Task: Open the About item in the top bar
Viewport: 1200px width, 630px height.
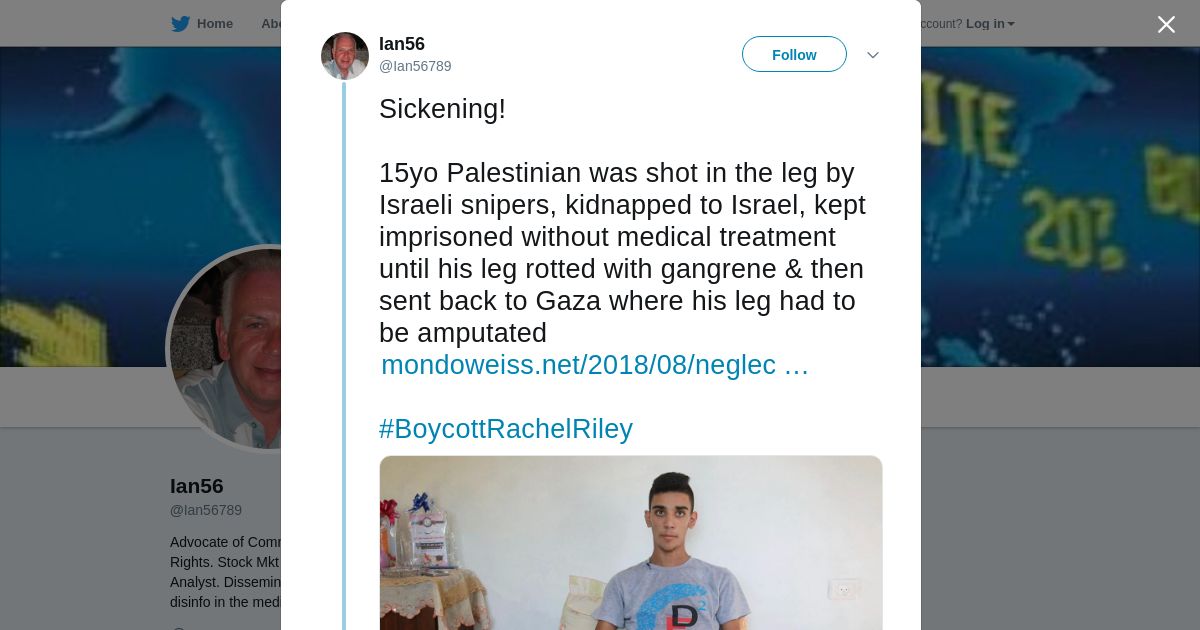Action: [x=271, y=24]
